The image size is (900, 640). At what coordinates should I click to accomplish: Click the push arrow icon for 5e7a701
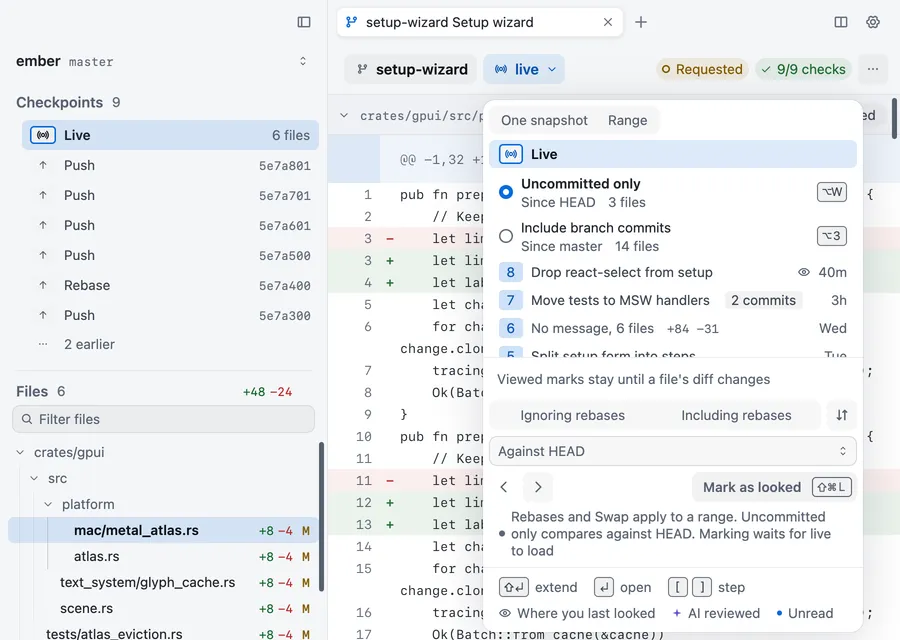[x=43, y=195]
